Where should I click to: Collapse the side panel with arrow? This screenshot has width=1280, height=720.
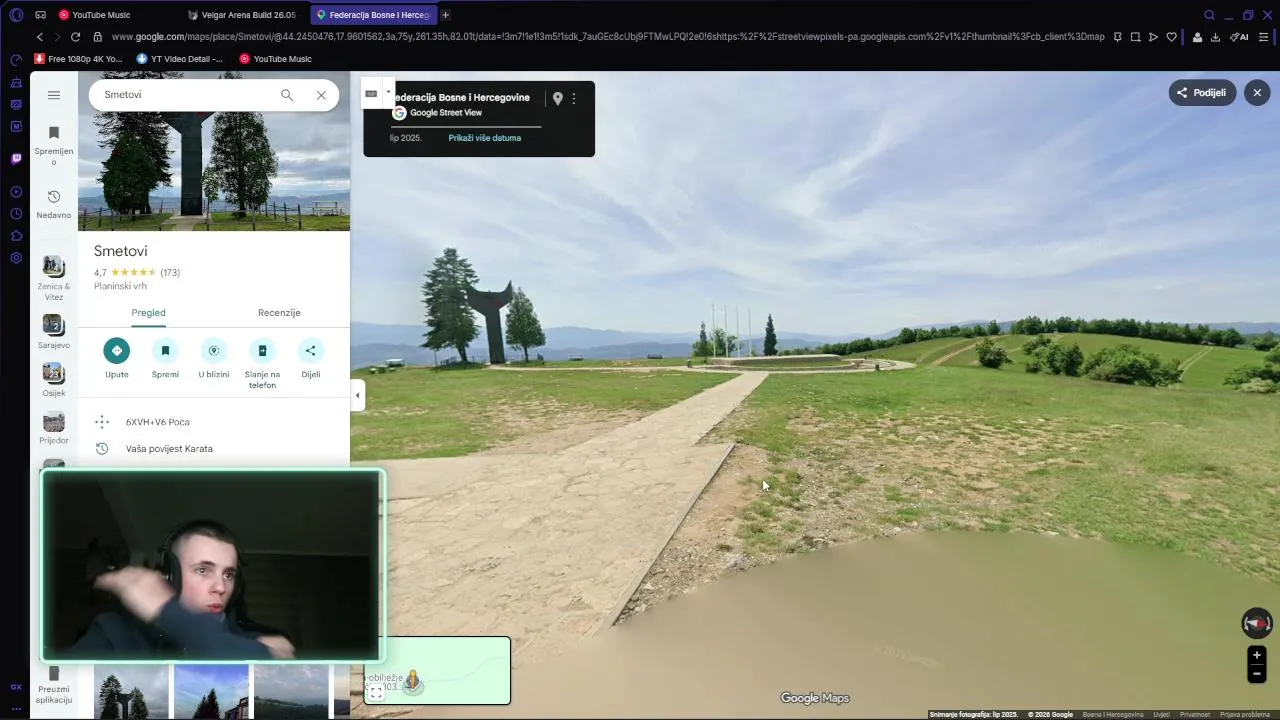[357, 395]
